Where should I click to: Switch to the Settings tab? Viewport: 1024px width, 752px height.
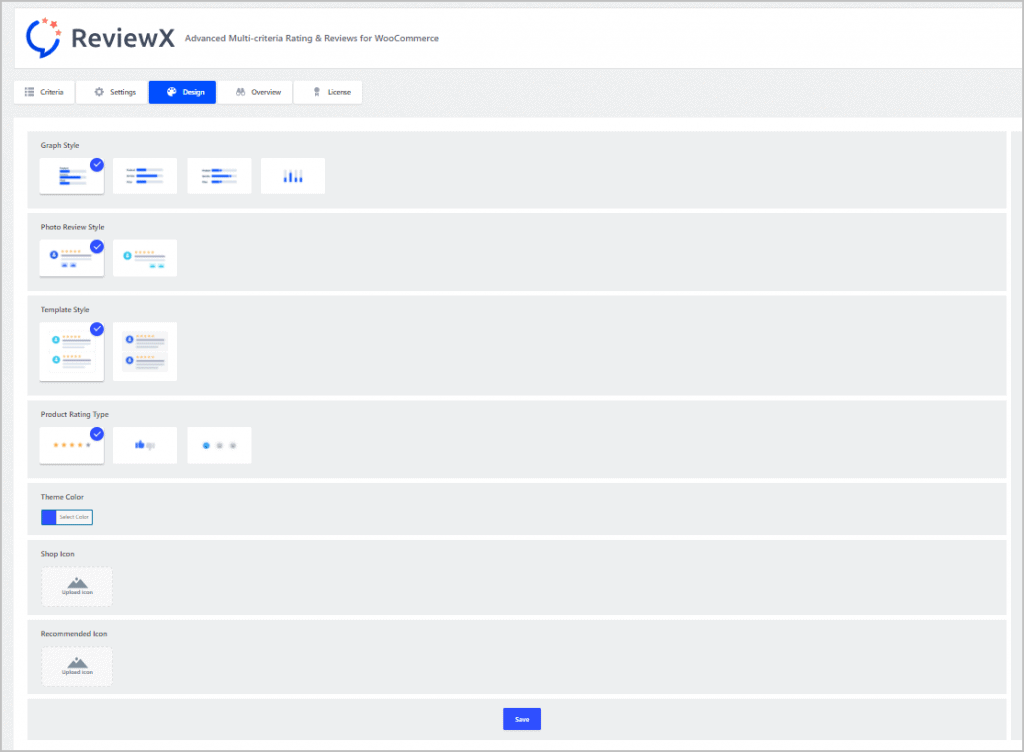tap(113, 92)
